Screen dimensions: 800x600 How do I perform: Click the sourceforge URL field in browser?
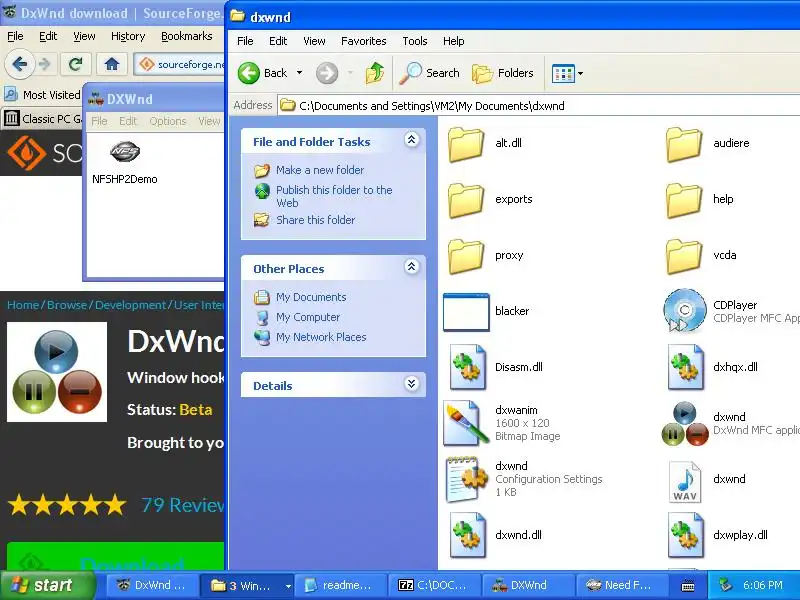(x=180, y=64)
